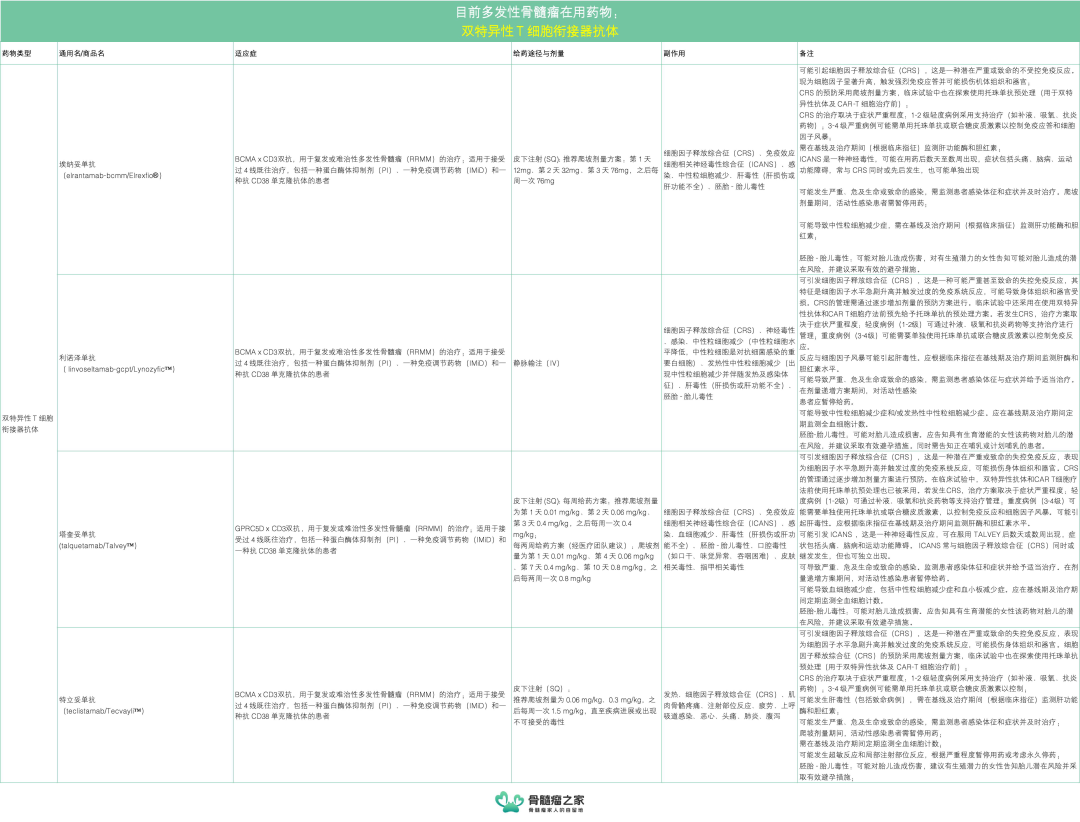Select the indication cell in the 特立妥单抗 row
The image size is (1080, 822).
click(x=372, y=705)
